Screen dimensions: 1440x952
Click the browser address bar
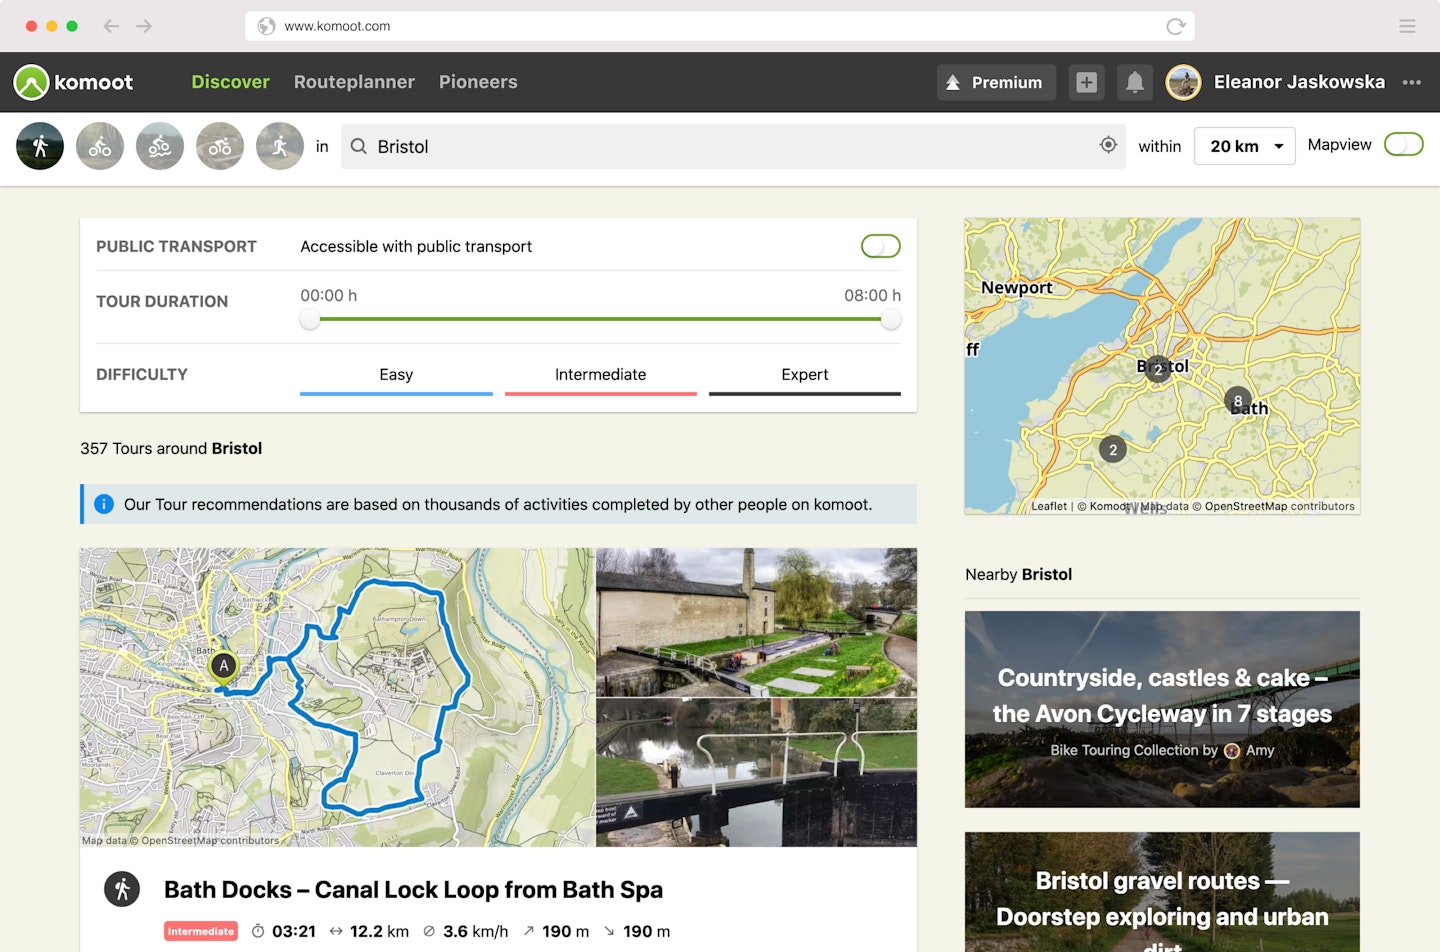tap(720, 26)
